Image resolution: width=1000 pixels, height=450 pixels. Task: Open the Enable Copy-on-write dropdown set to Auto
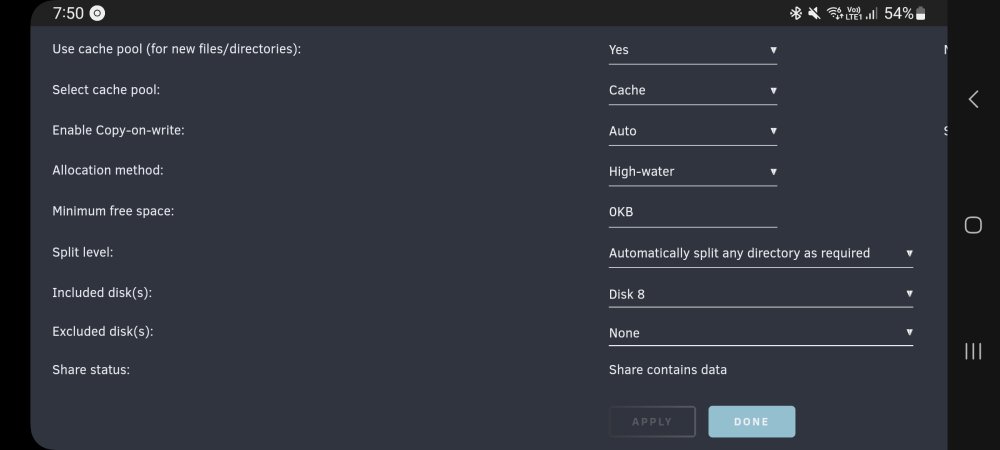pyautogui.click(x=693, y=131)
